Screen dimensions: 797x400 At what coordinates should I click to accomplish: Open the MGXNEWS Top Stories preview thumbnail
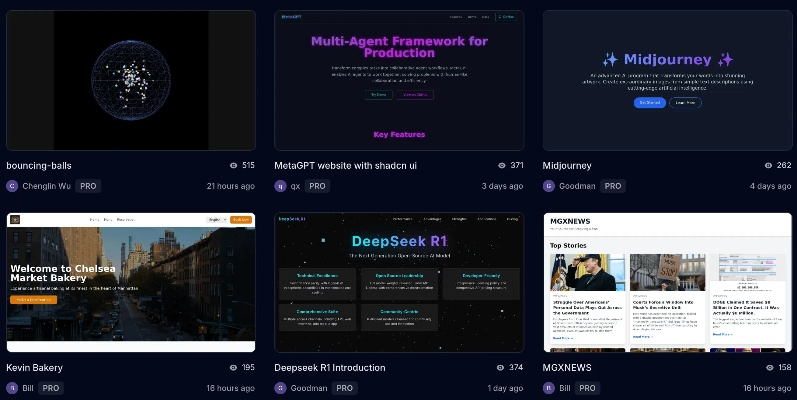coord(667,282)
